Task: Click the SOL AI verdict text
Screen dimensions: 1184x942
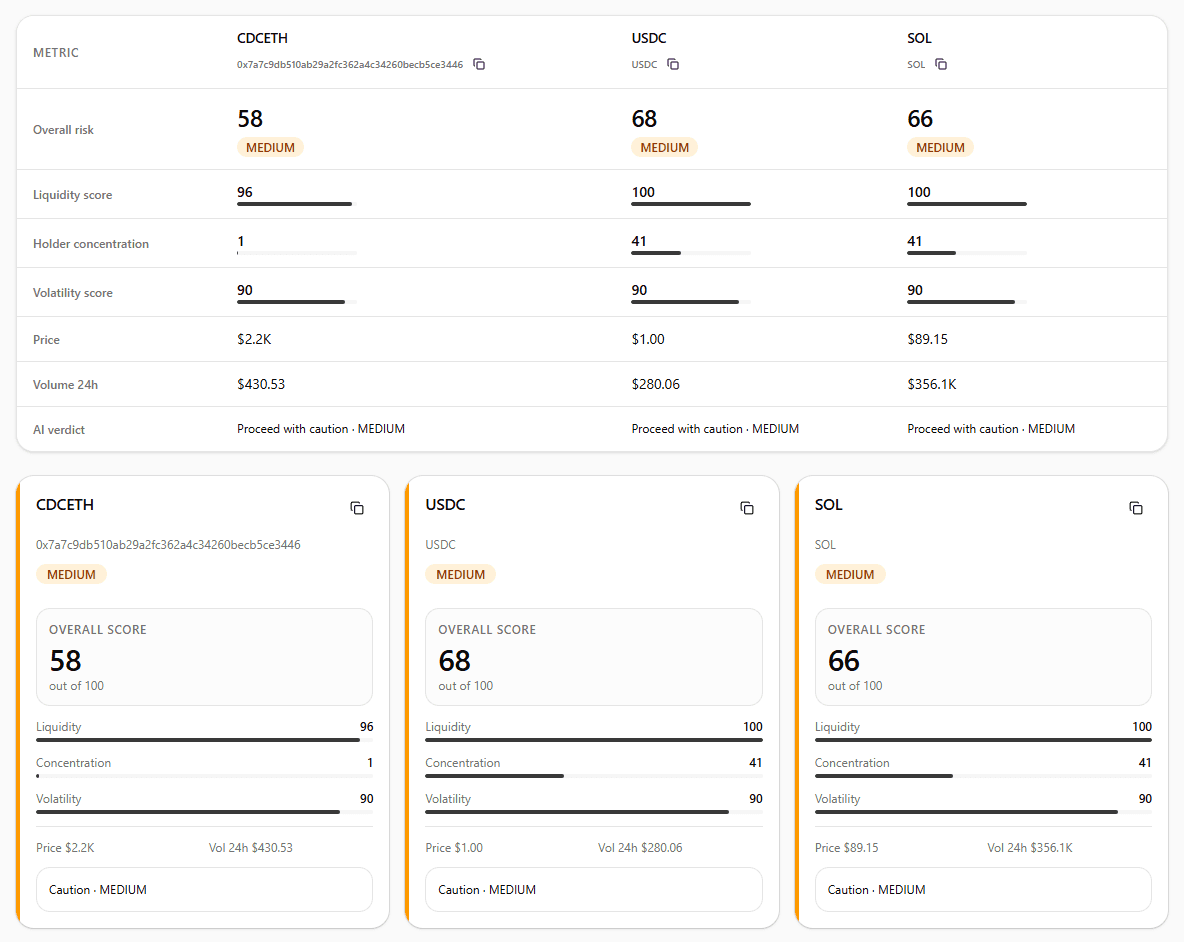Action: point(991,429)
